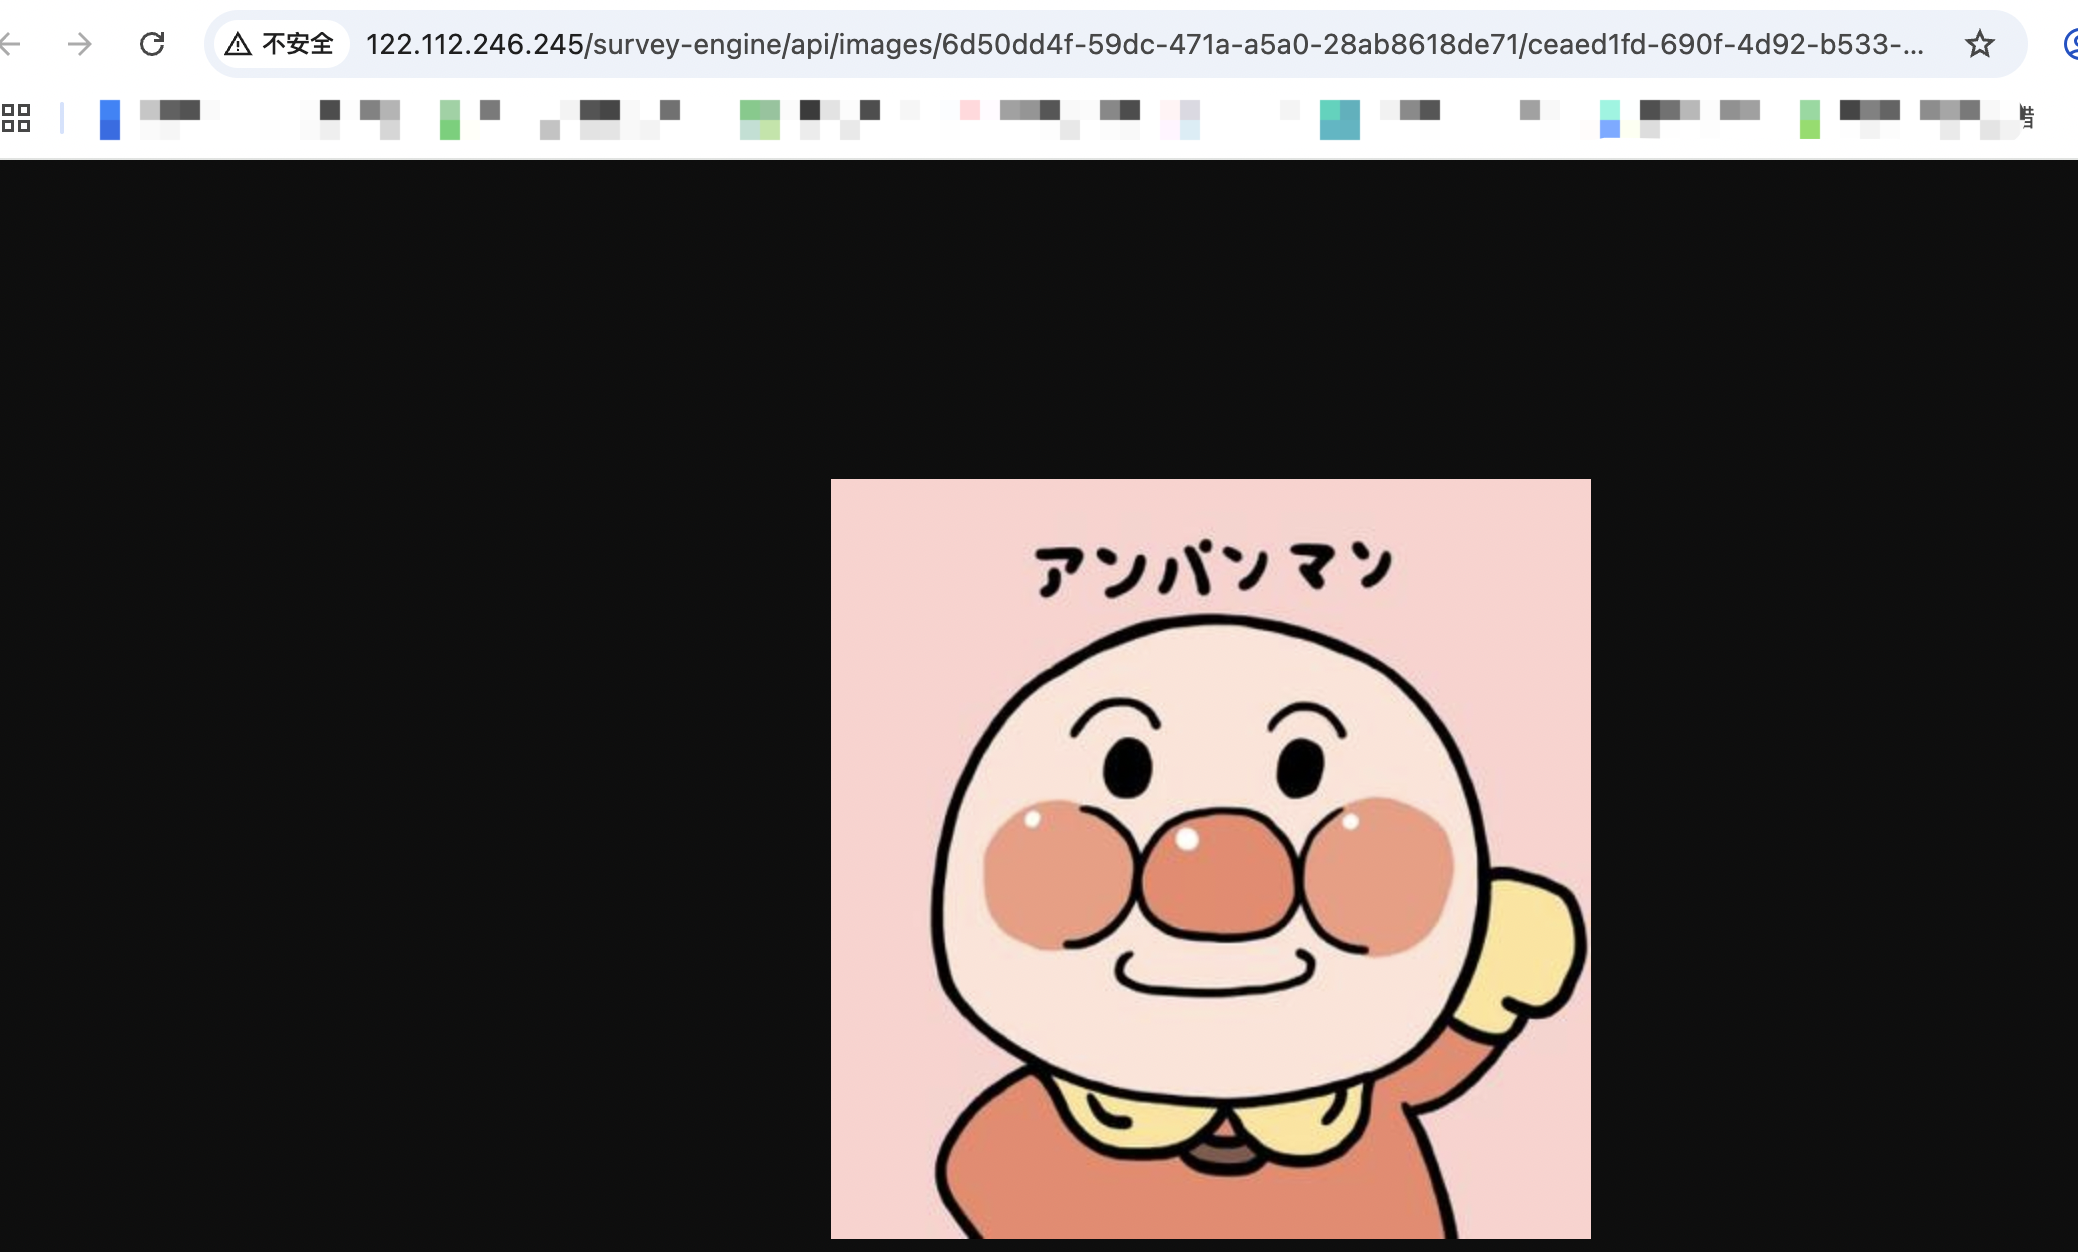Click the empty black area left of the image
Viewport: 2078px width, 1252px height.
click(400, 700)
